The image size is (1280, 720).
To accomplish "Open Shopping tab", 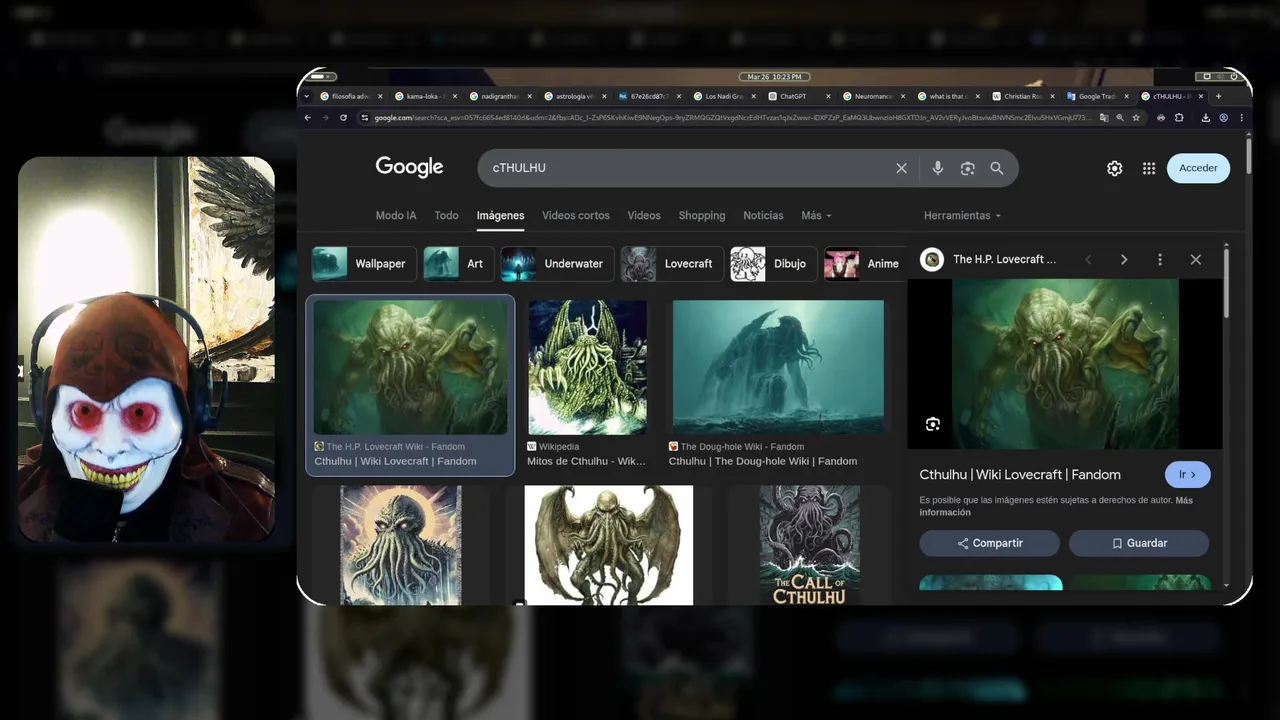I will point(702,215).
